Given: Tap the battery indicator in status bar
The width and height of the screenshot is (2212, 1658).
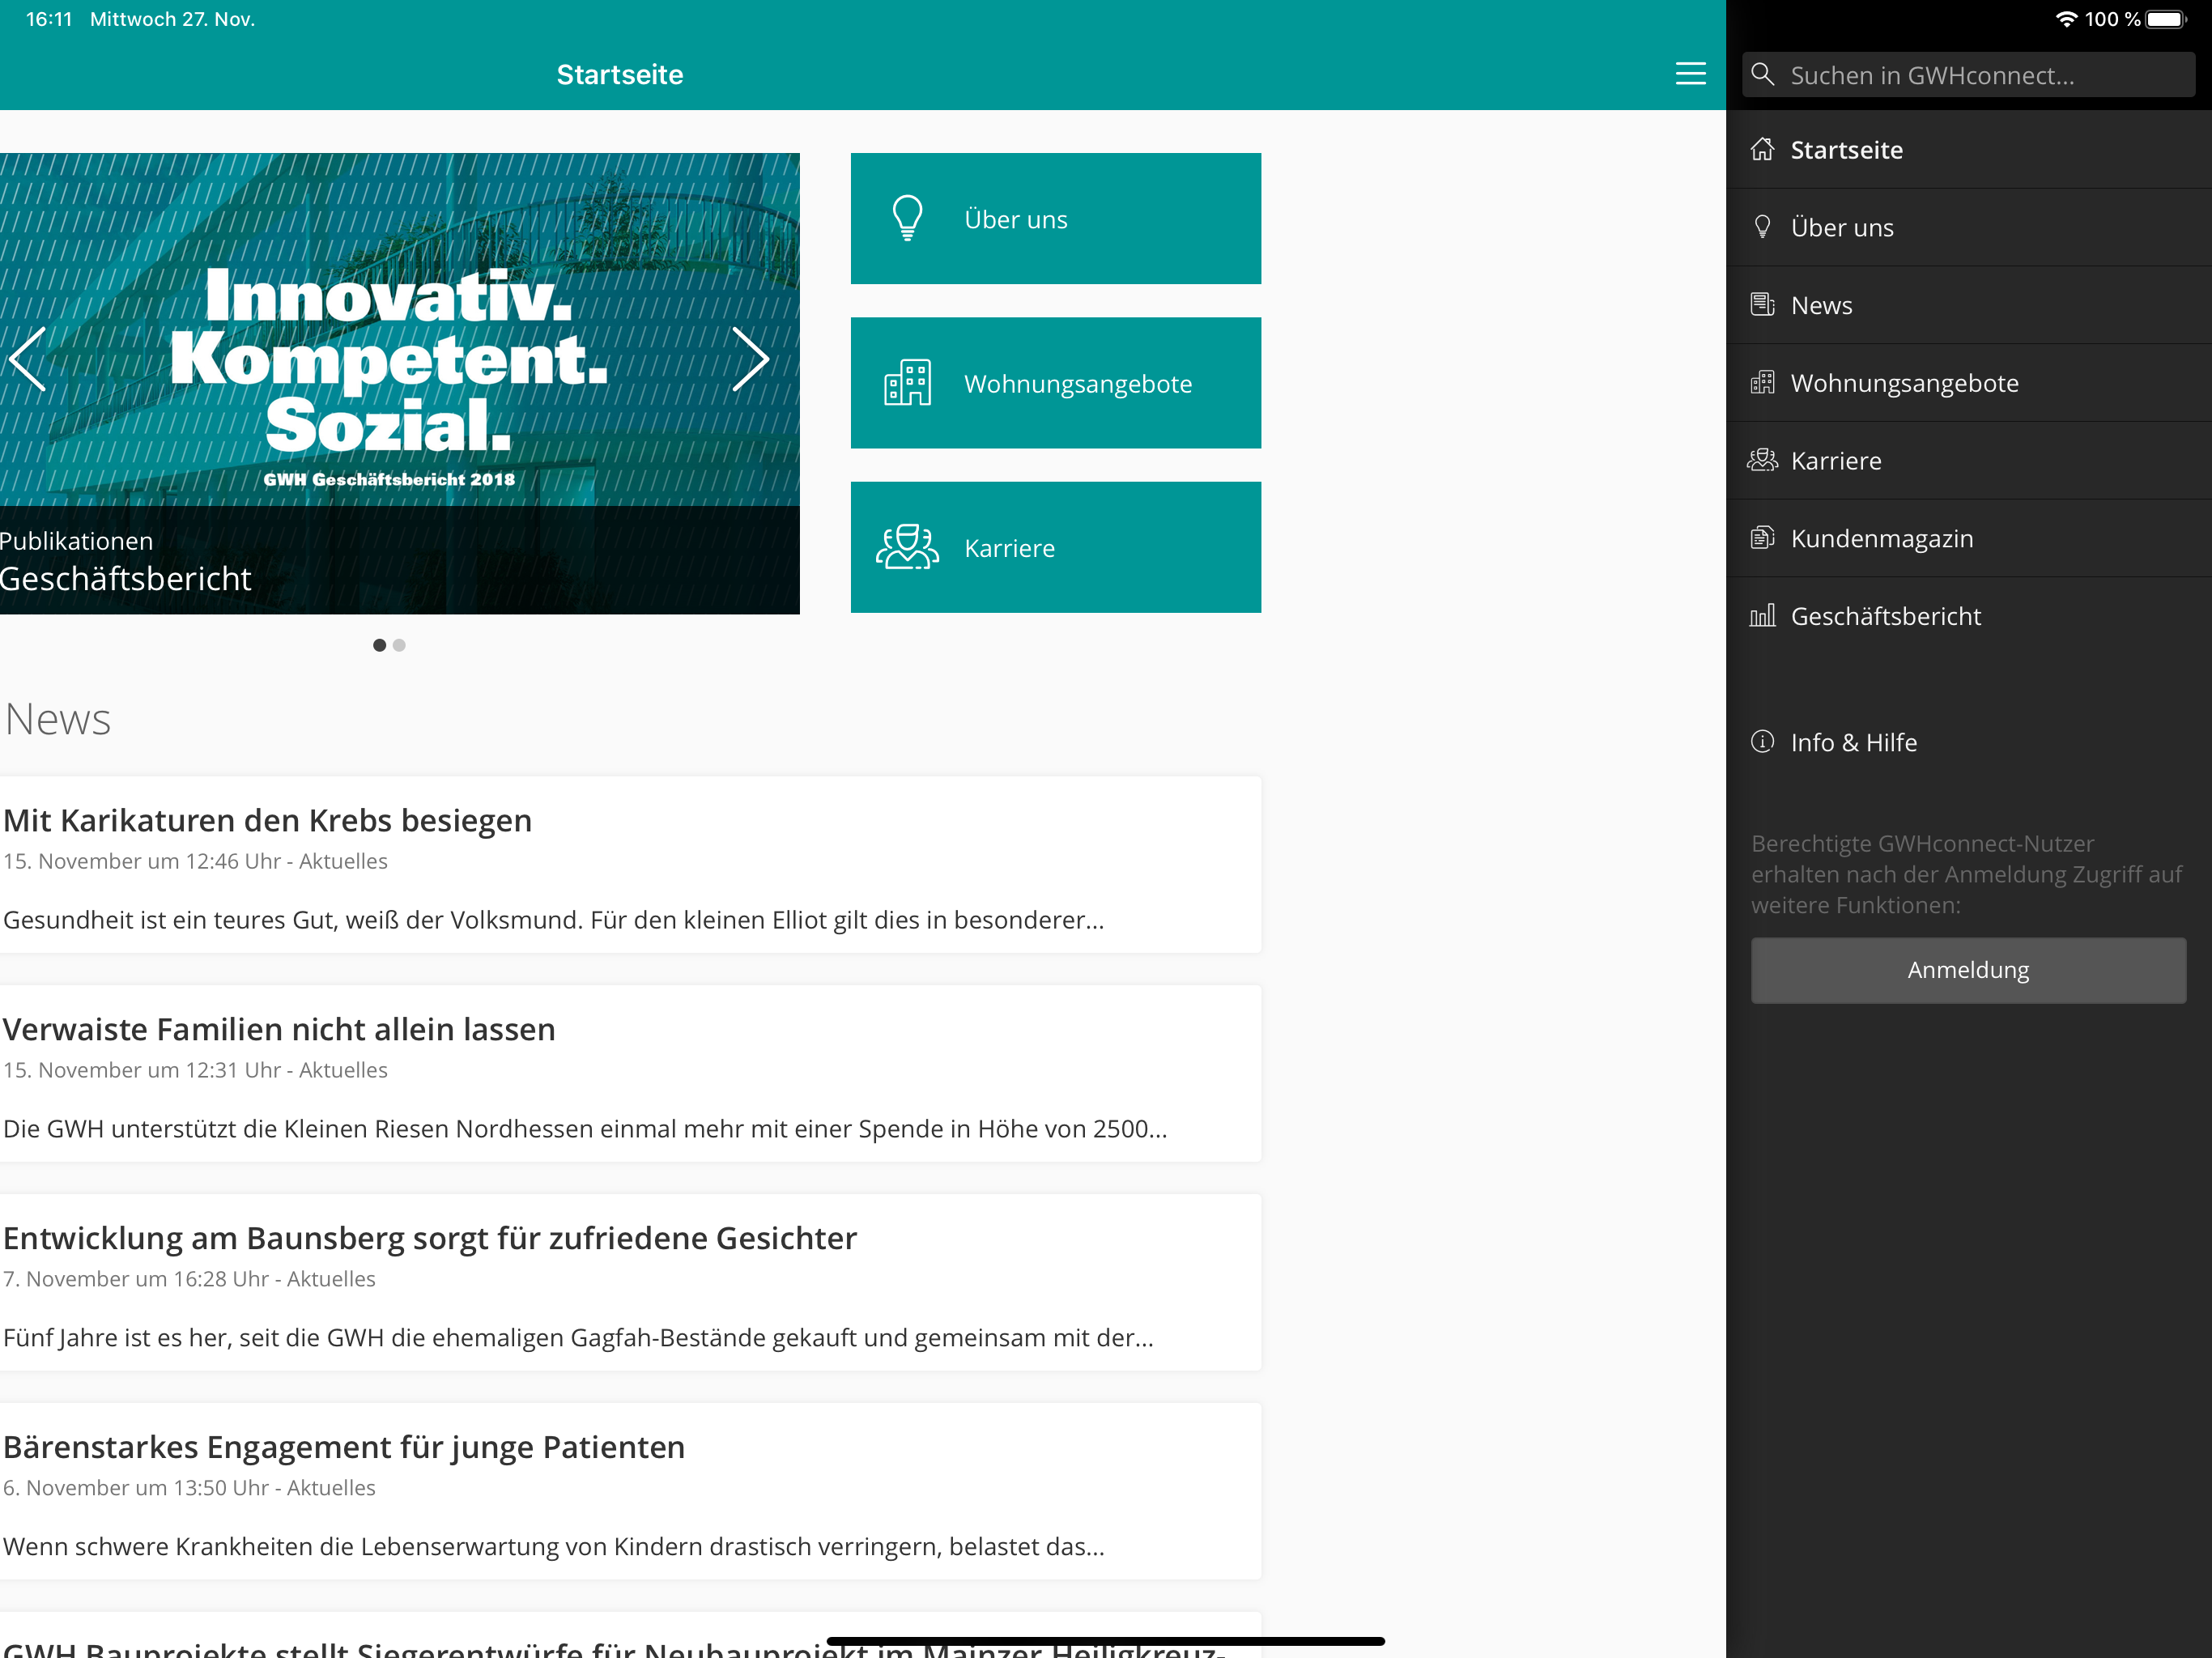Looking at the screenshot, I should pyautogui.click(x=2166, y=19).
